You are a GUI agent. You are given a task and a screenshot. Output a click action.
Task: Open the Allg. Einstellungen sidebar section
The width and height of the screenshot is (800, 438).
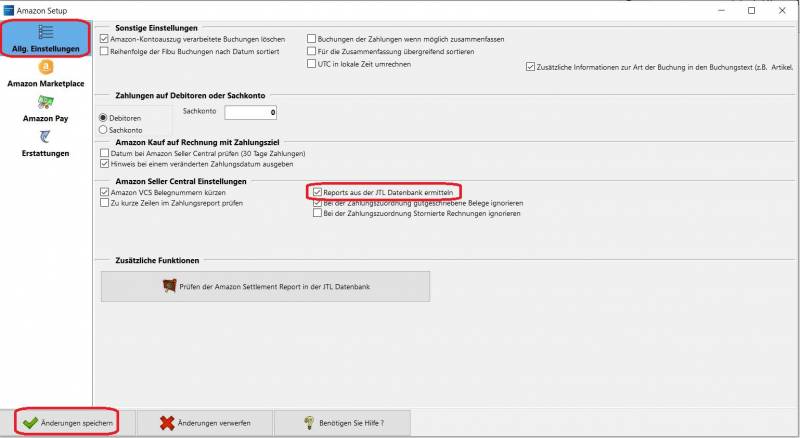pyautogui.click(x=45, y=39)
